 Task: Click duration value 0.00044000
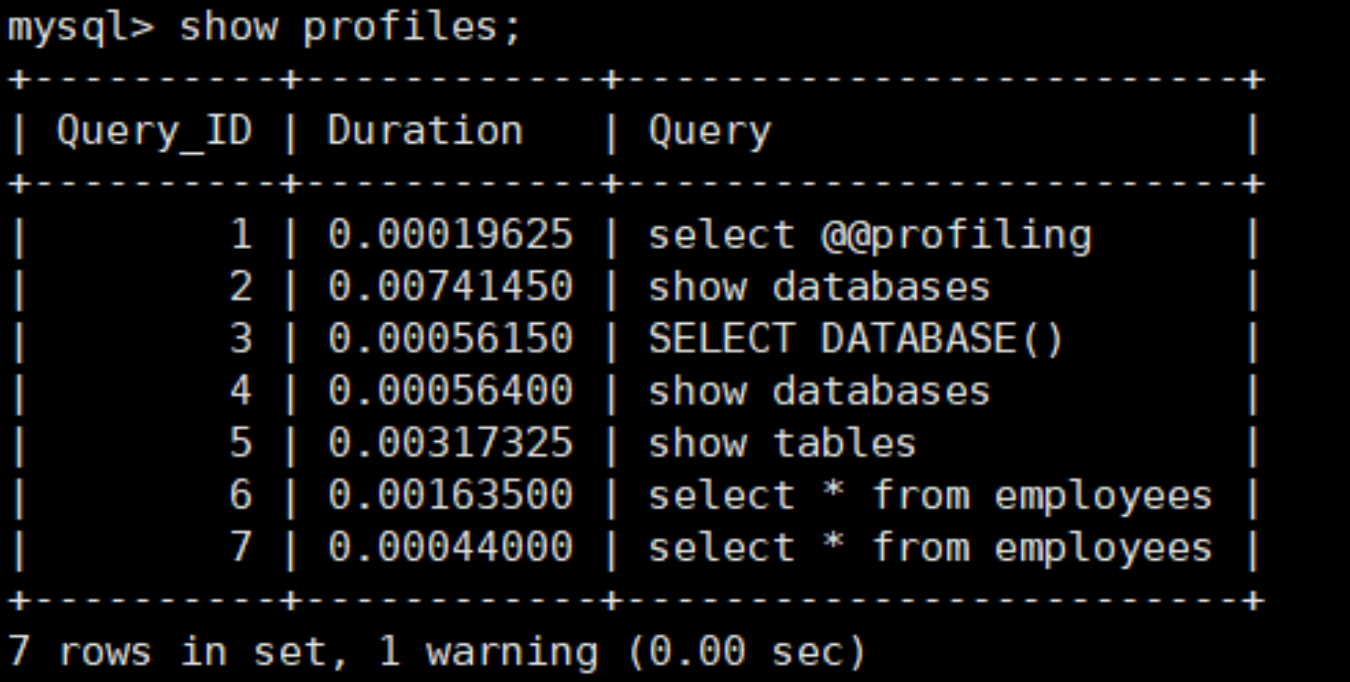coord(450,547)
